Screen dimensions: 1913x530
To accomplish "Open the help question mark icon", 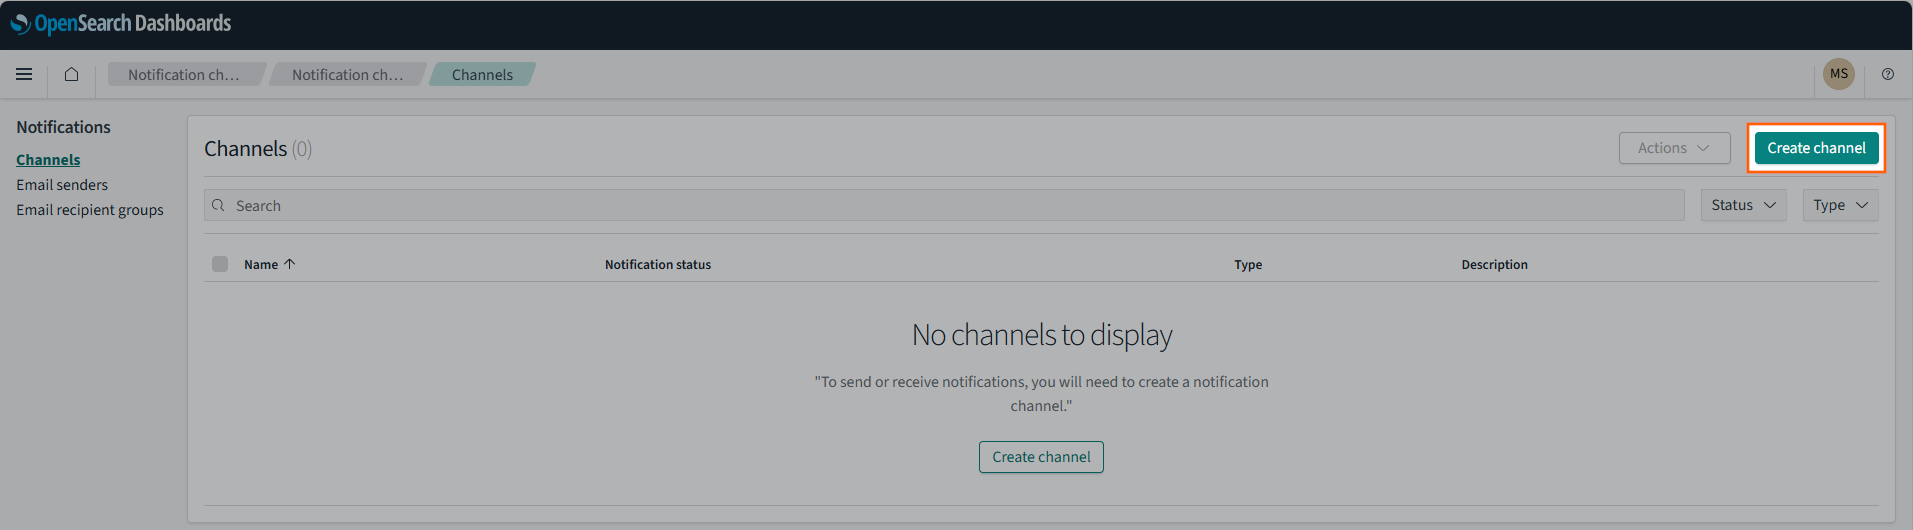I will pyautogui.click(x=1887, y=74).
